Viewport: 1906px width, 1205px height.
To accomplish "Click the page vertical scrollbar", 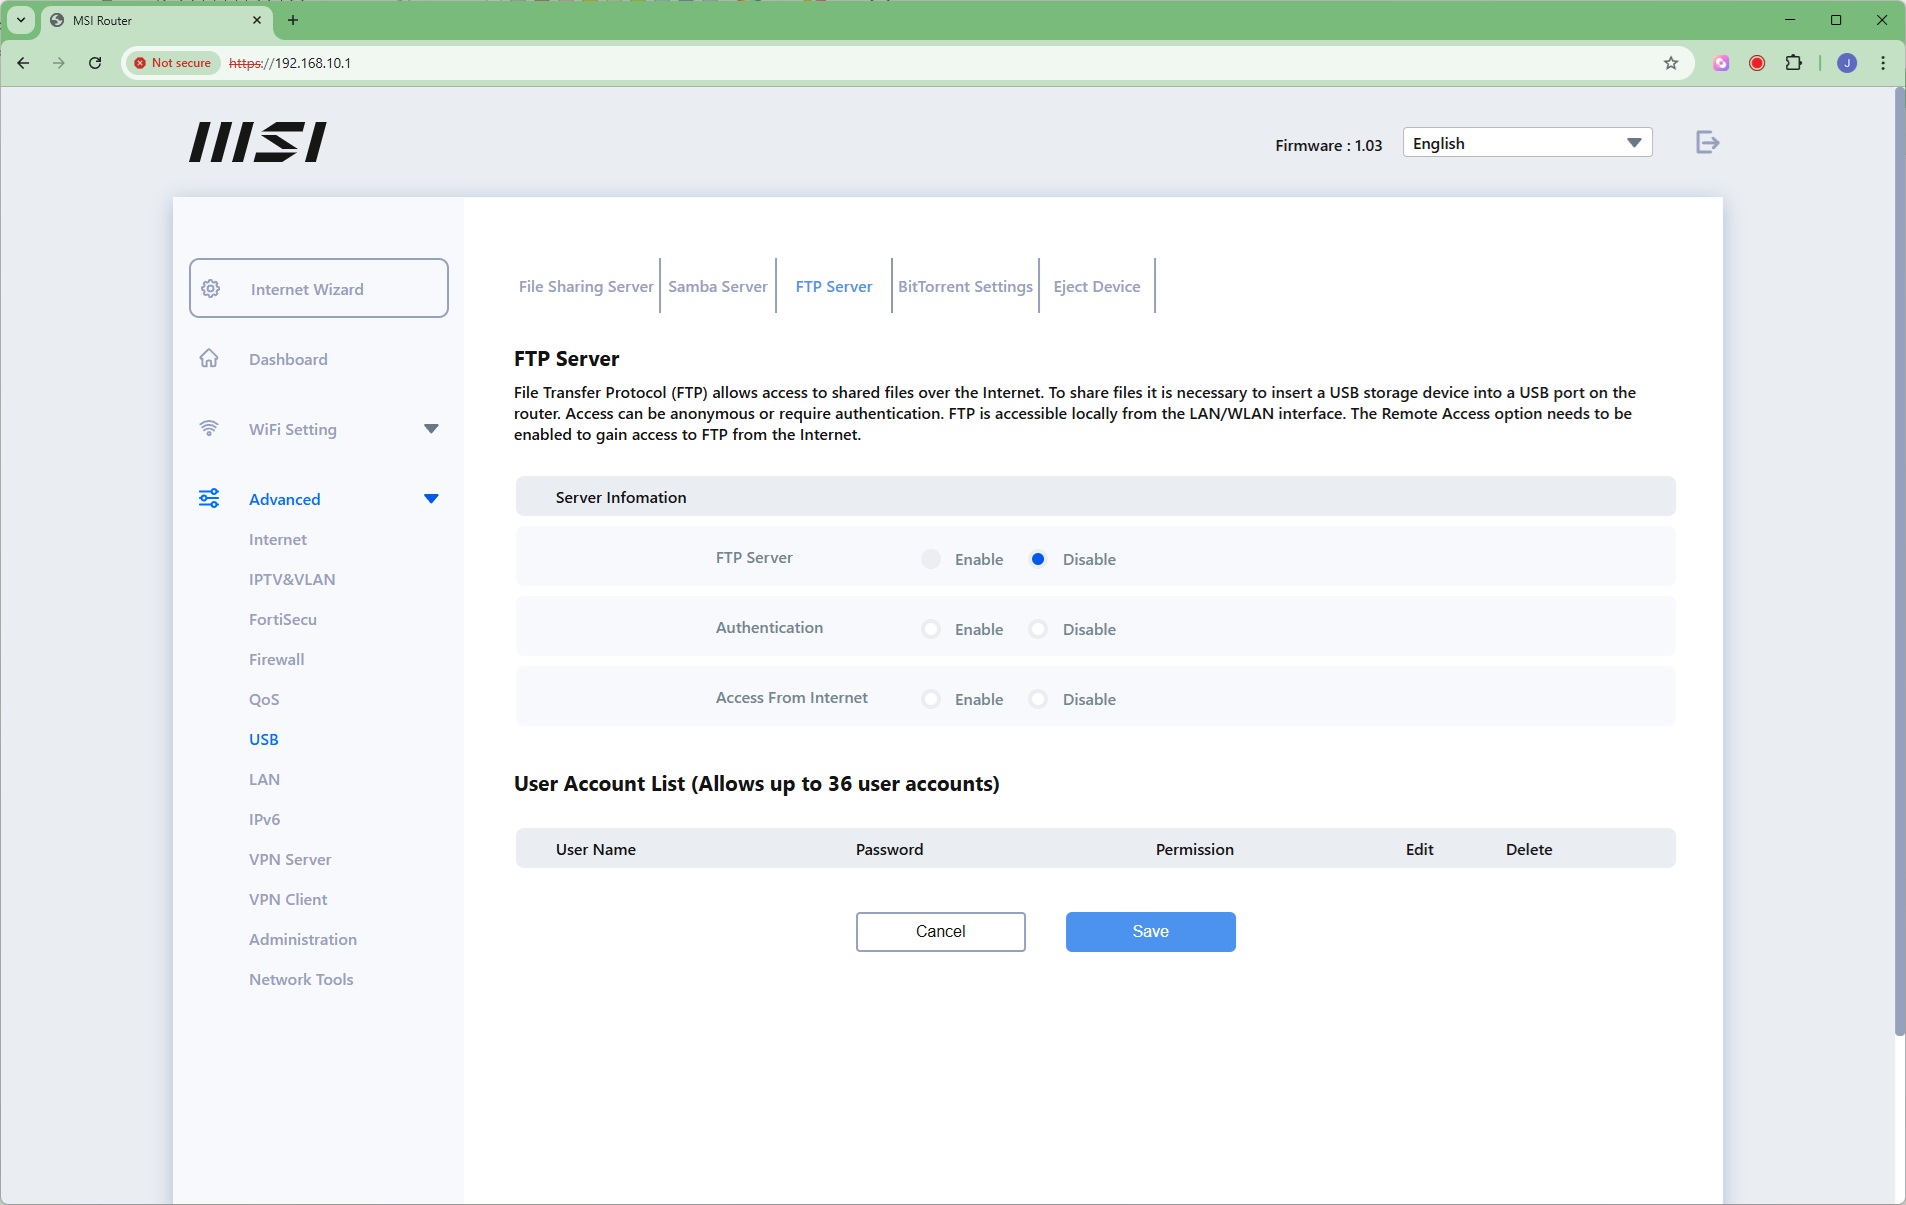I will click(1899, 562).
